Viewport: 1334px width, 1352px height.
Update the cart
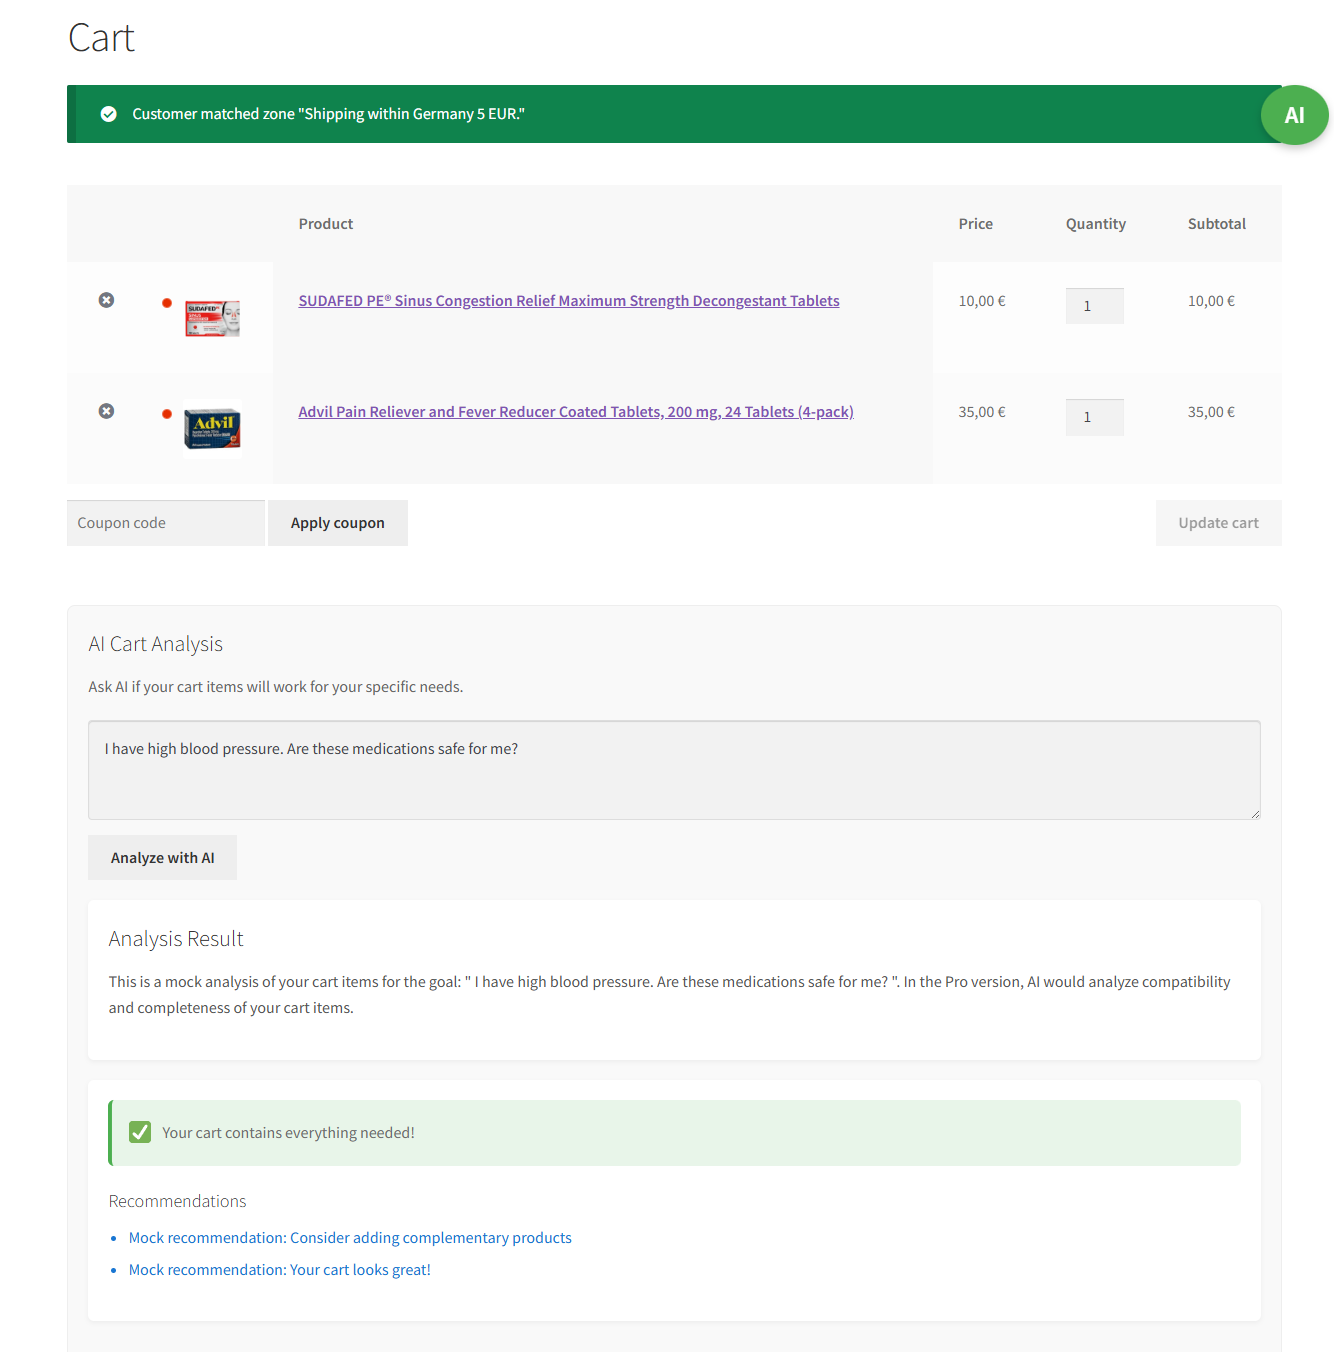[1218, 523]
